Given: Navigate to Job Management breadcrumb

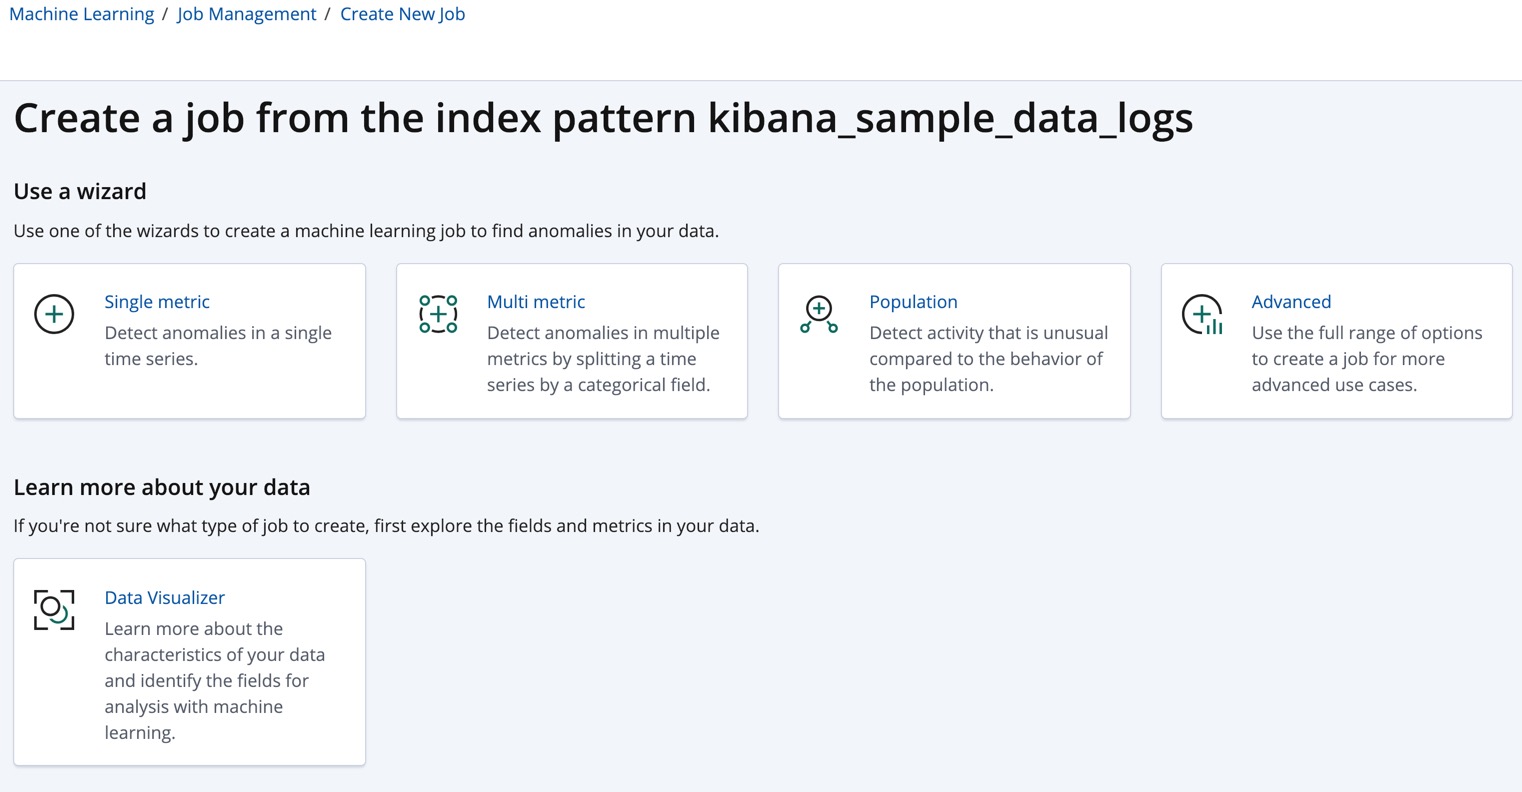Looking at the screenshot, I should [x=246, y=14].
